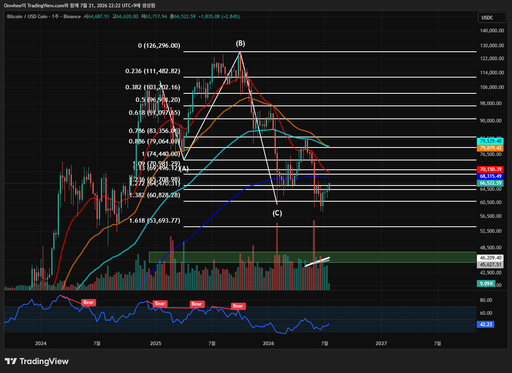Click the 2026 time axis label
The width and height of the screenshot is (512, 373).
pos(268,343)
